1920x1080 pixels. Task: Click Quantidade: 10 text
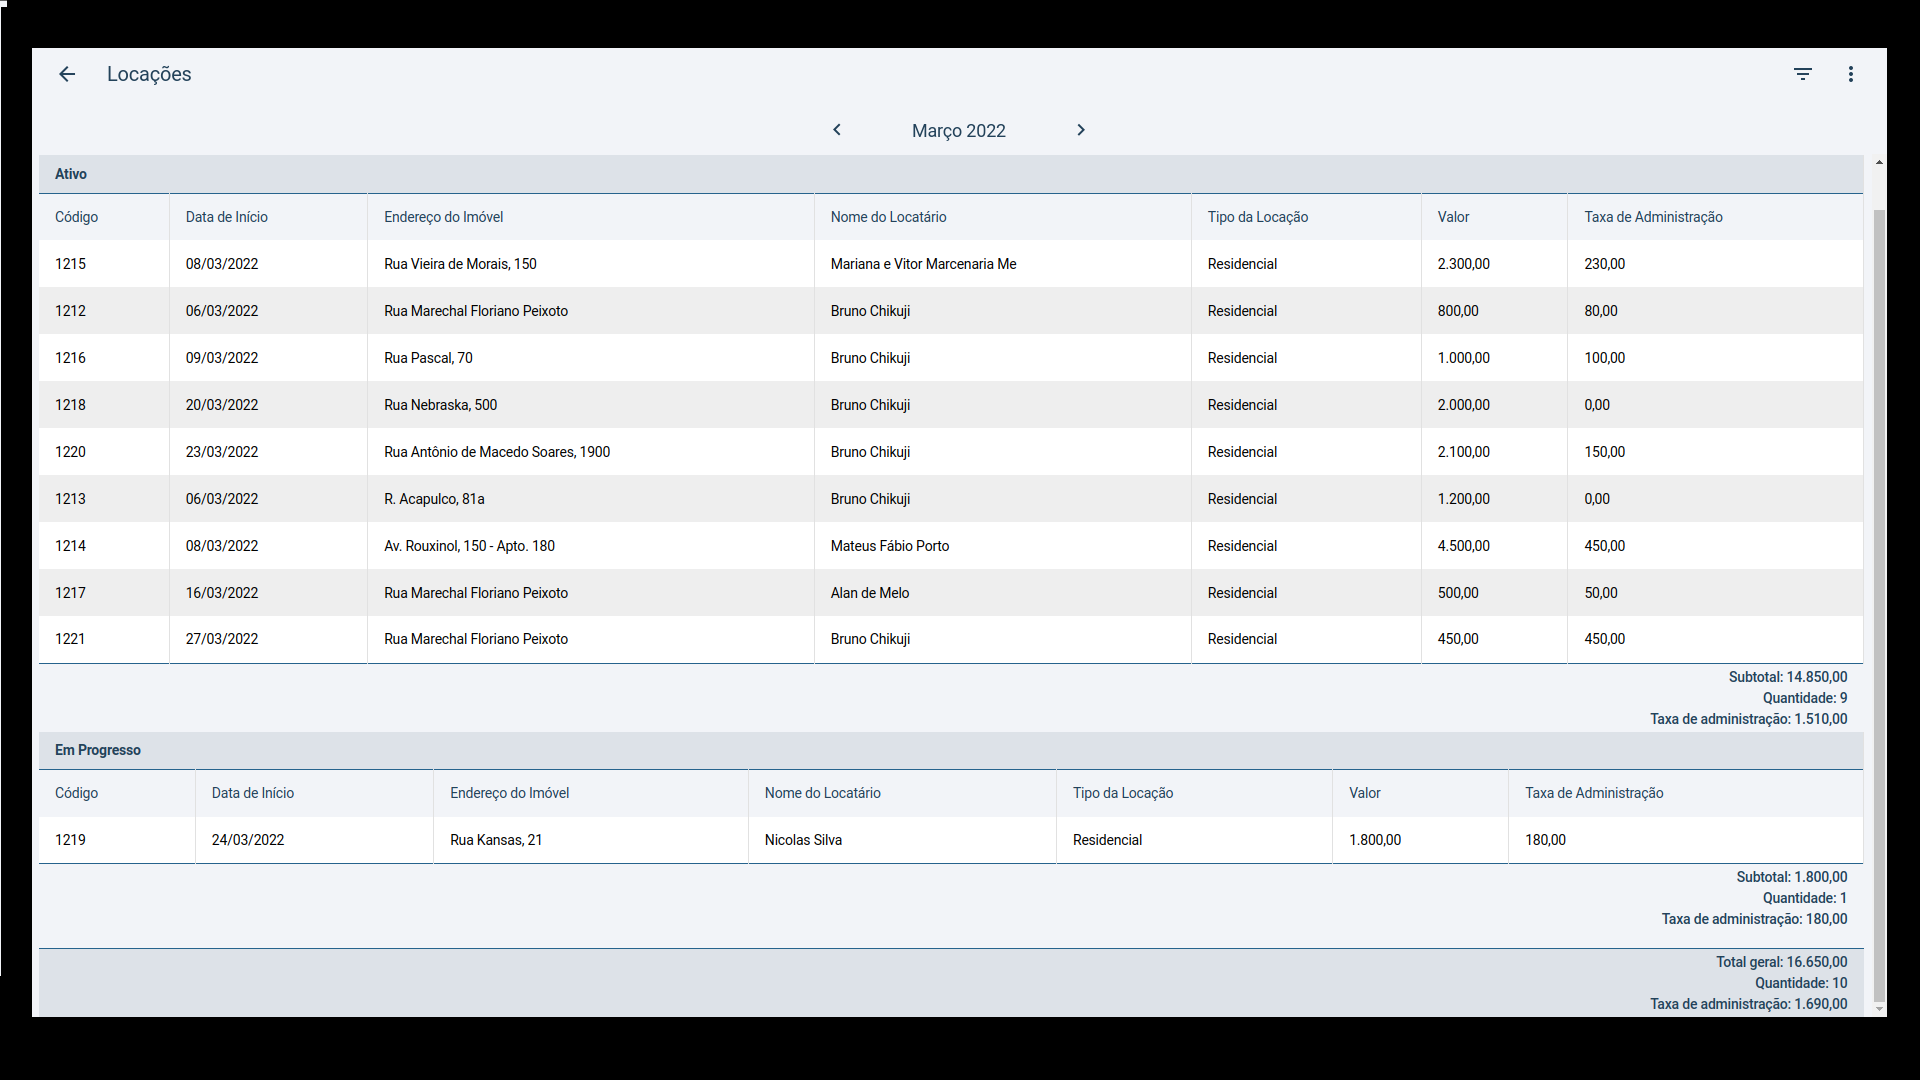(x=1801, y=983)
